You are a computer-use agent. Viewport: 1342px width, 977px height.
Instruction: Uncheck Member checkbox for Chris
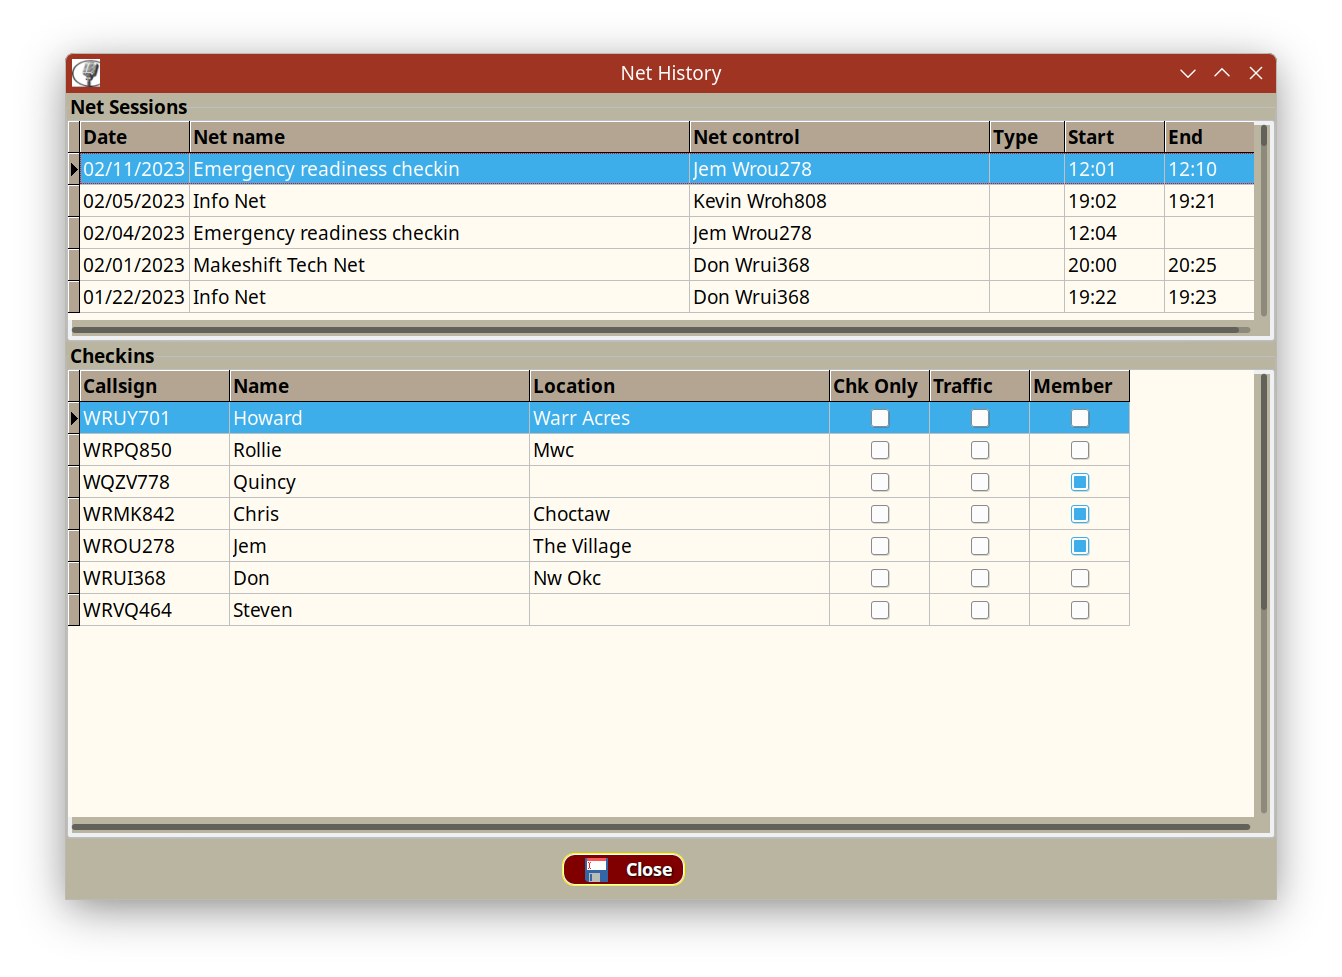point(1080,514)
